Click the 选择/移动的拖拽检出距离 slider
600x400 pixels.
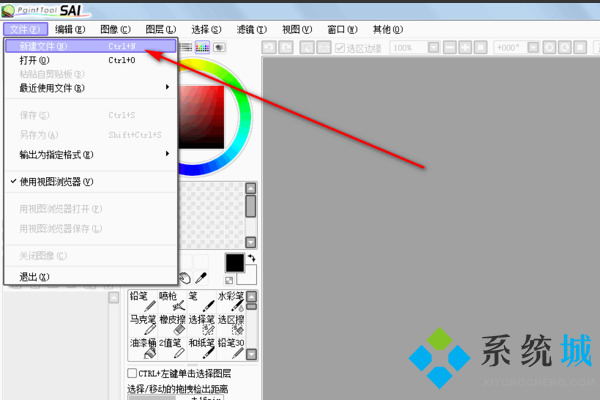point(175,398)
